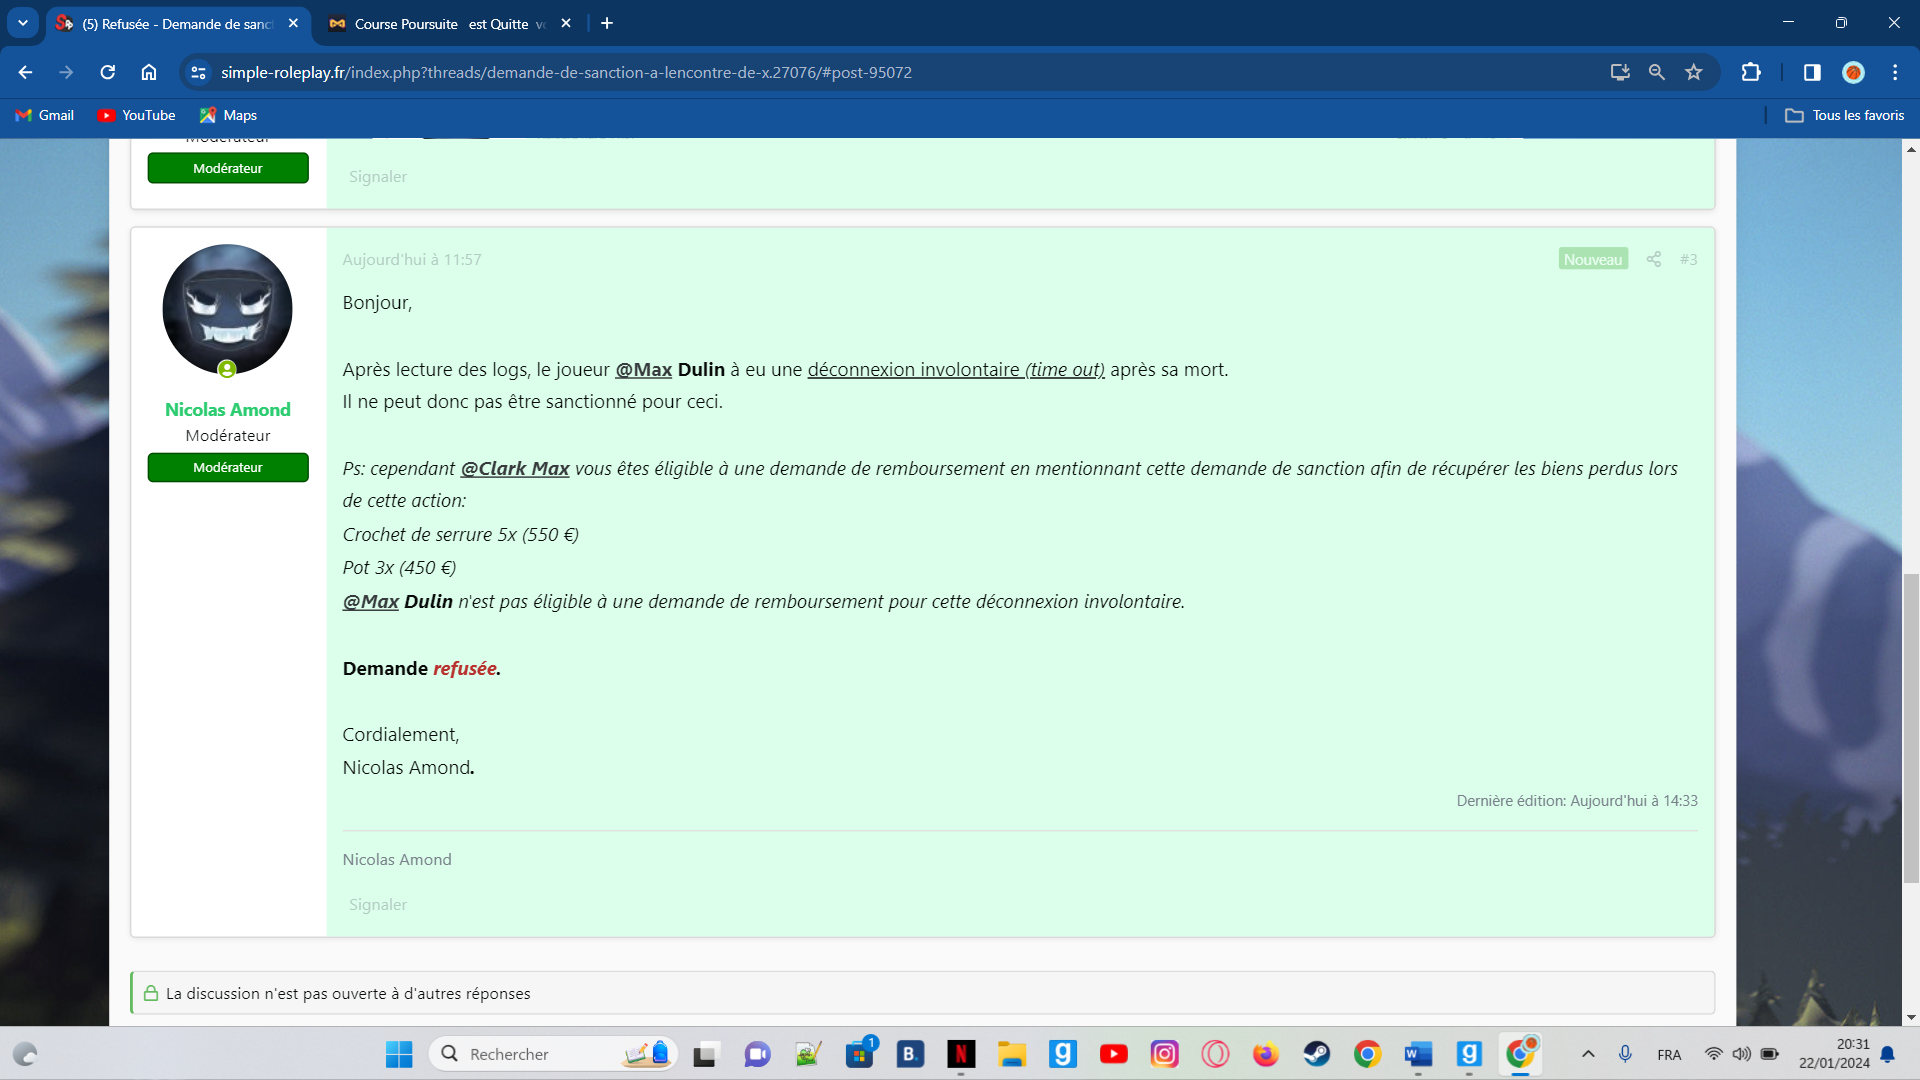This screenshot has width=1920, height=1080.
Task: Open File Explorer from taskbar
Action: coord(1012,1054)
